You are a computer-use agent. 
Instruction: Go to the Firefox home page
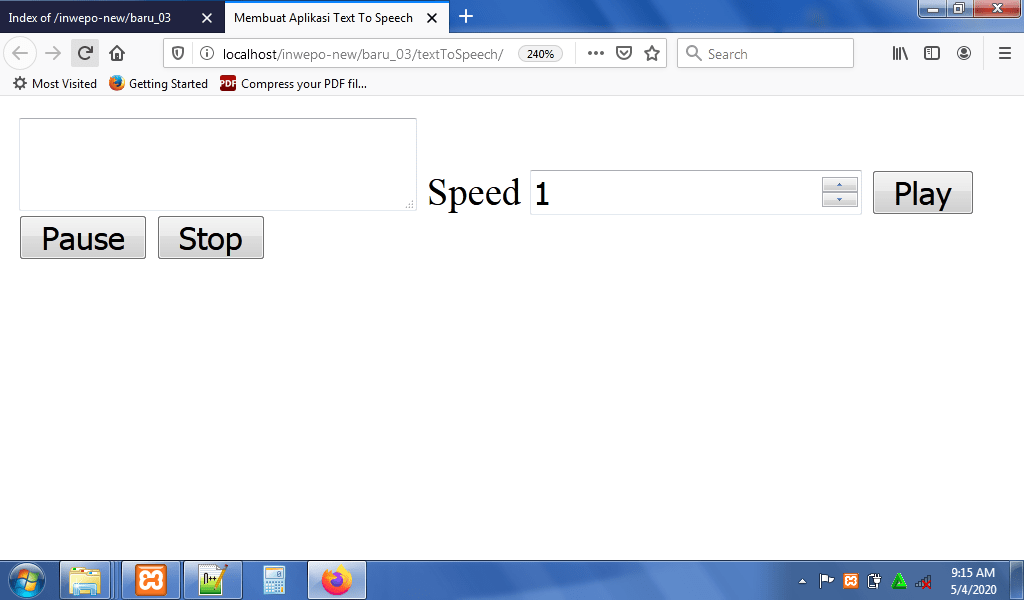coord(117,53)
